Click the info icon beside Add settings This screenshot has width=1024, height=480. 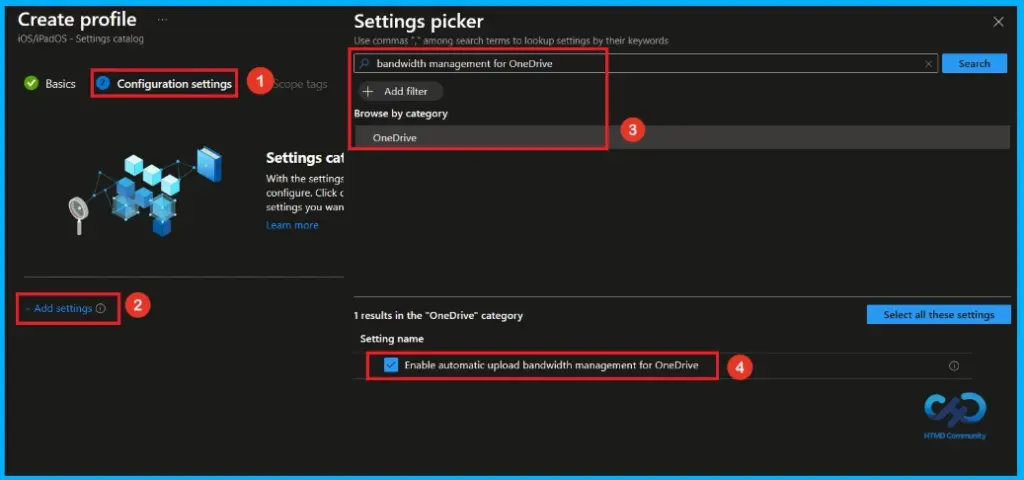pyautogui.click(x=101, y=308)
